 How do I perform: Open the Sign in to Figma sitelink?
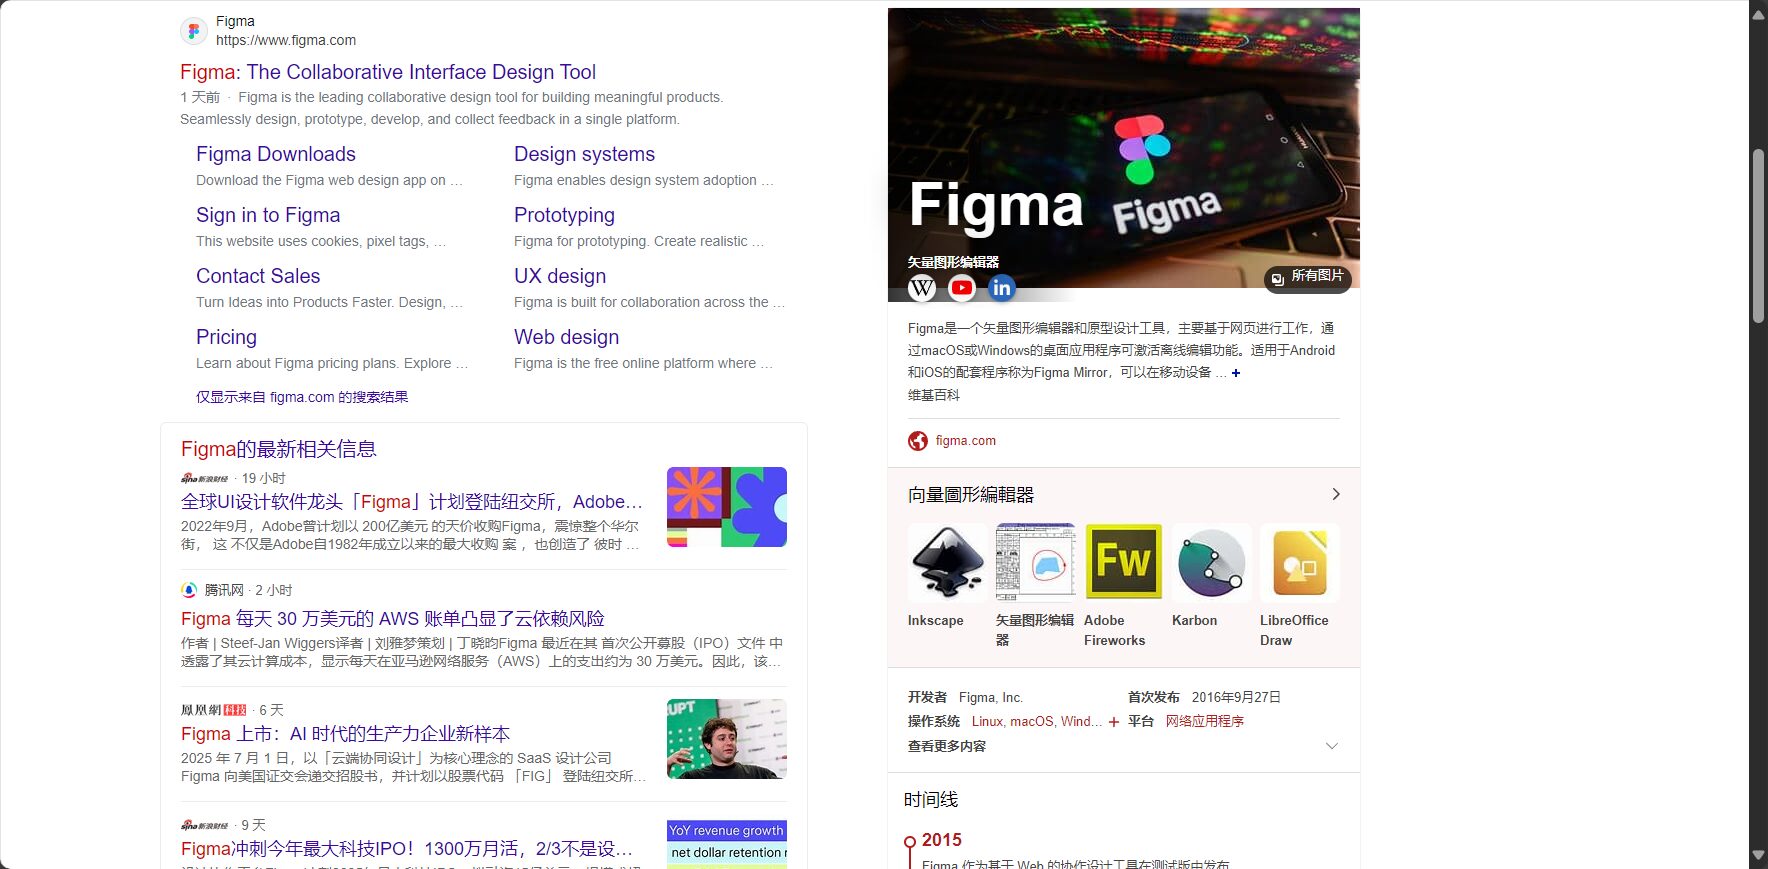pos(268,215)
